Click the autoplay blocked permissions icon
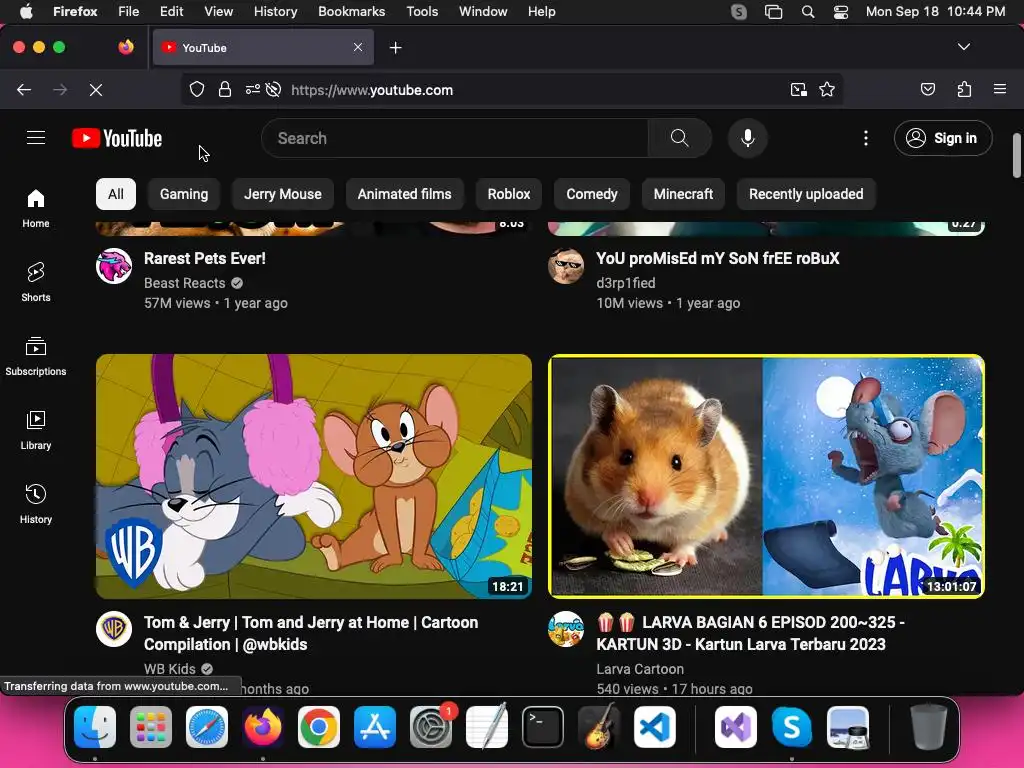 (x=274, y=90)
